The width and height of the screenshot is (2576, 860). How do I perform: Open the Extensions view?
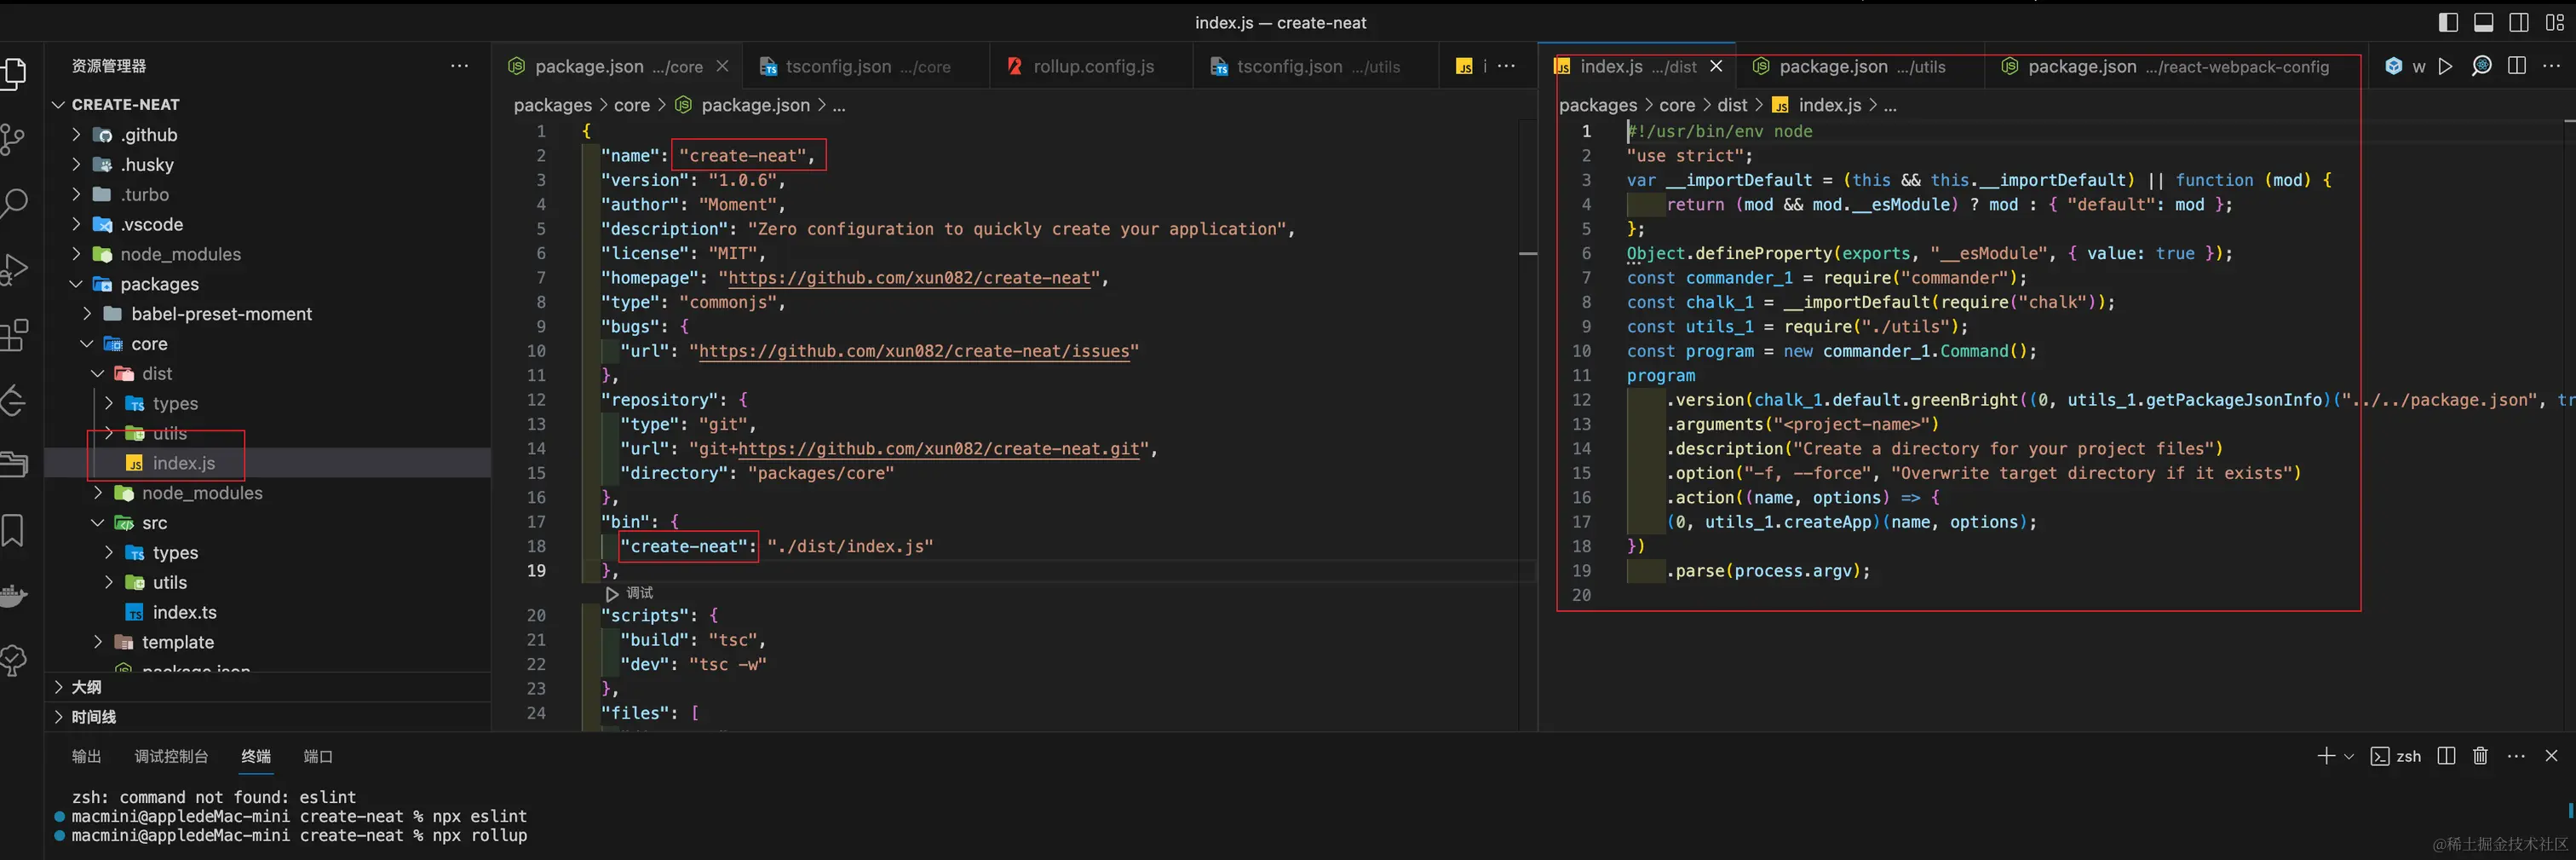14,335
